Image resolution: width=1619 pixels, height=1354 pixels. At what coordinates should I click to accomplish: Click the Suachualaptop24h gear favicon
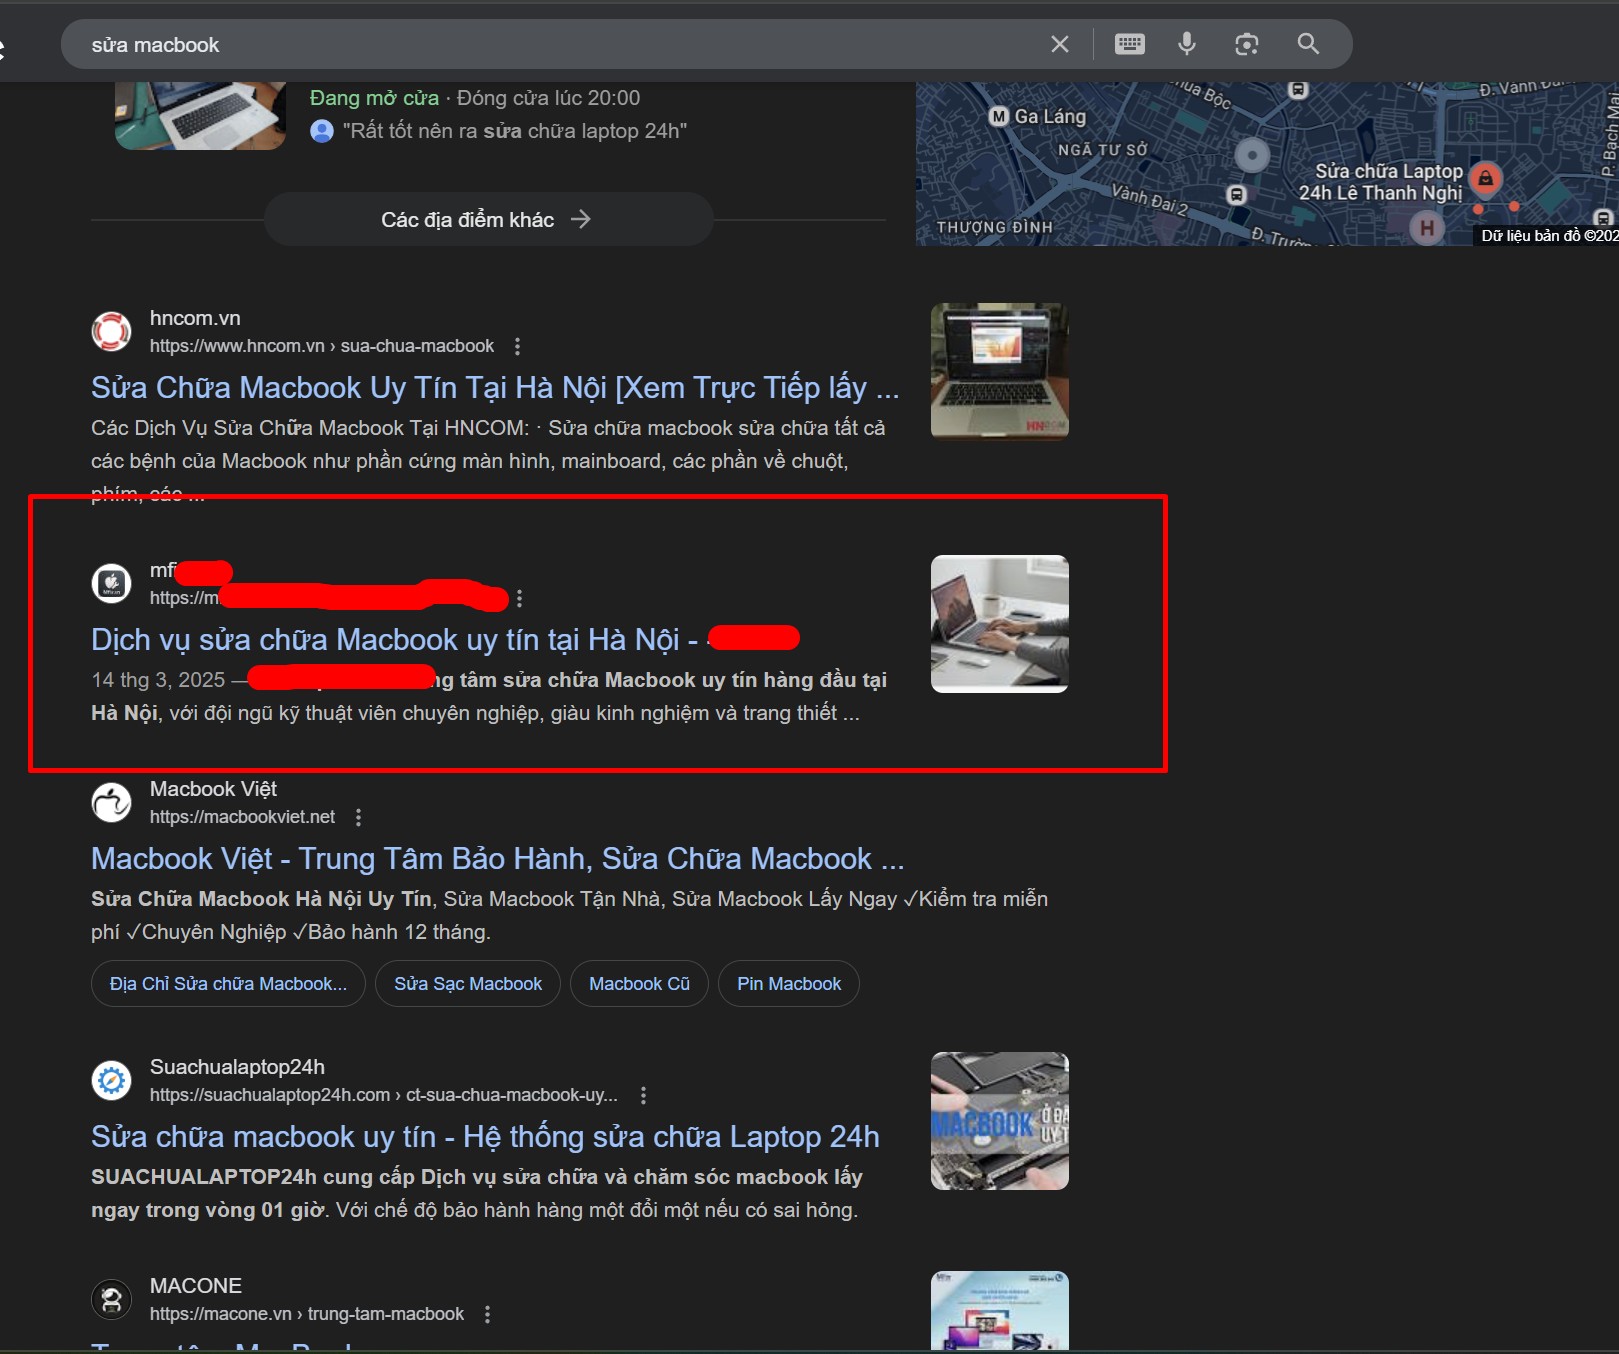tap(111, 1080)
